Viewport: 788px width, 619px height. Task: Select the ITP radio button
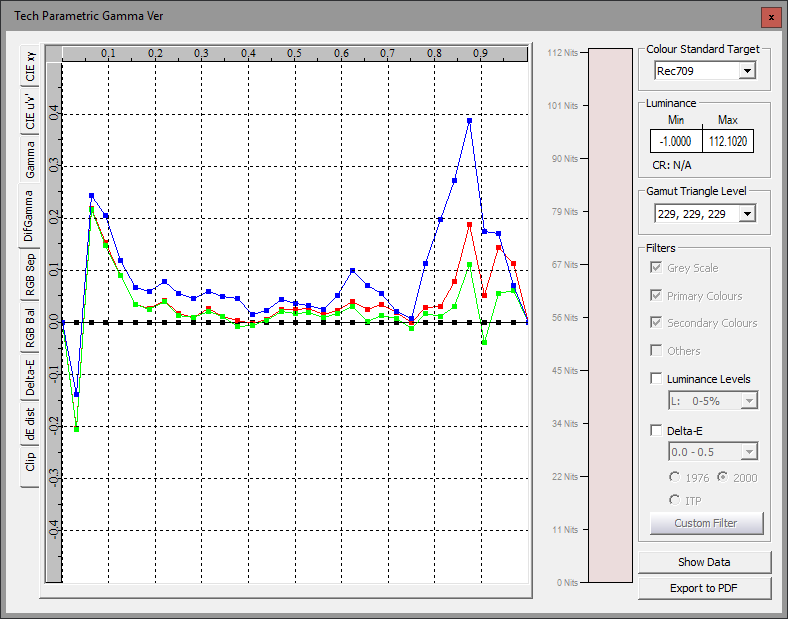point(674,500)
